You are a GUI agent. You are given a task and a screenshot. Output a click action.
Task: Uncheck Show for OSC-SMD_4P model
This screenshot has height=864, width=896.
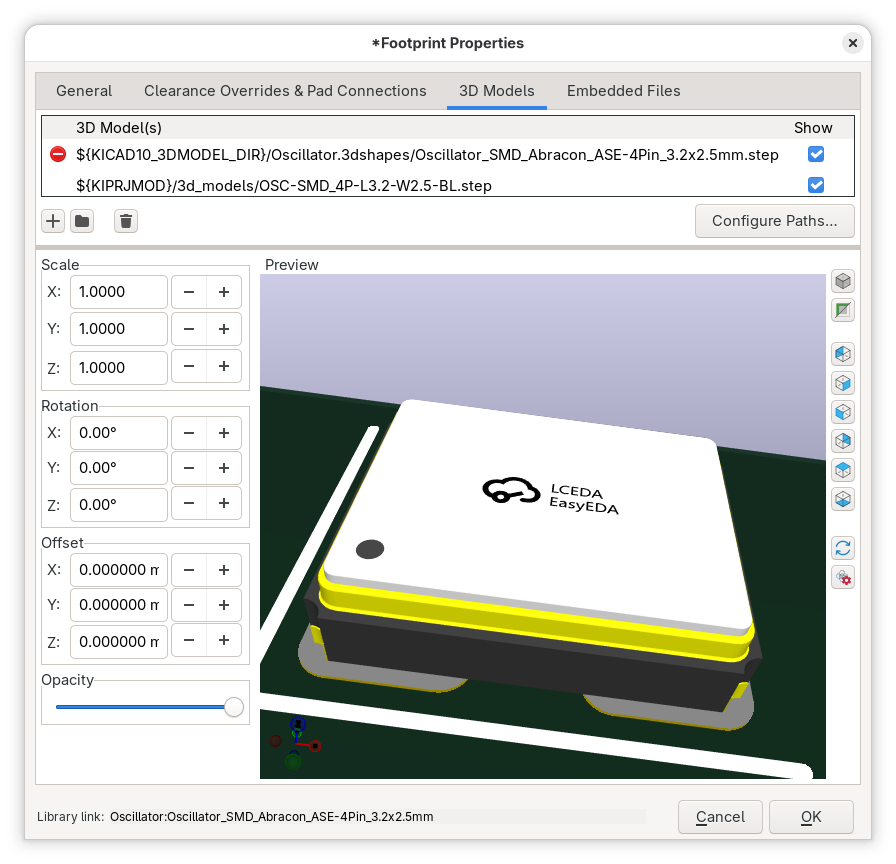(816, 185)
